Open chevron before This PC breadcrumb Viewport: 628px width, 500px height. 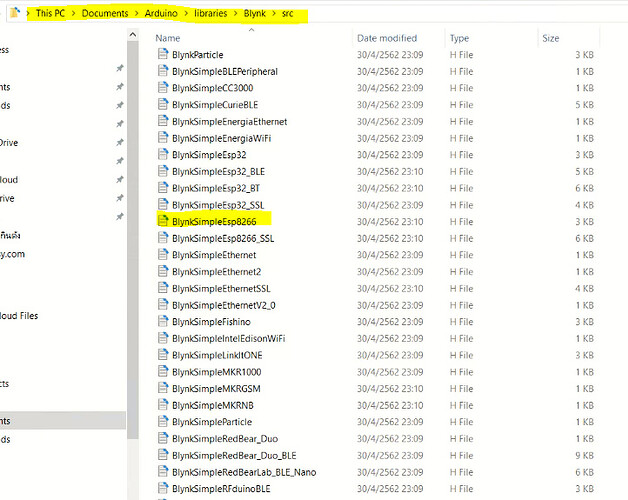[28, 14]
